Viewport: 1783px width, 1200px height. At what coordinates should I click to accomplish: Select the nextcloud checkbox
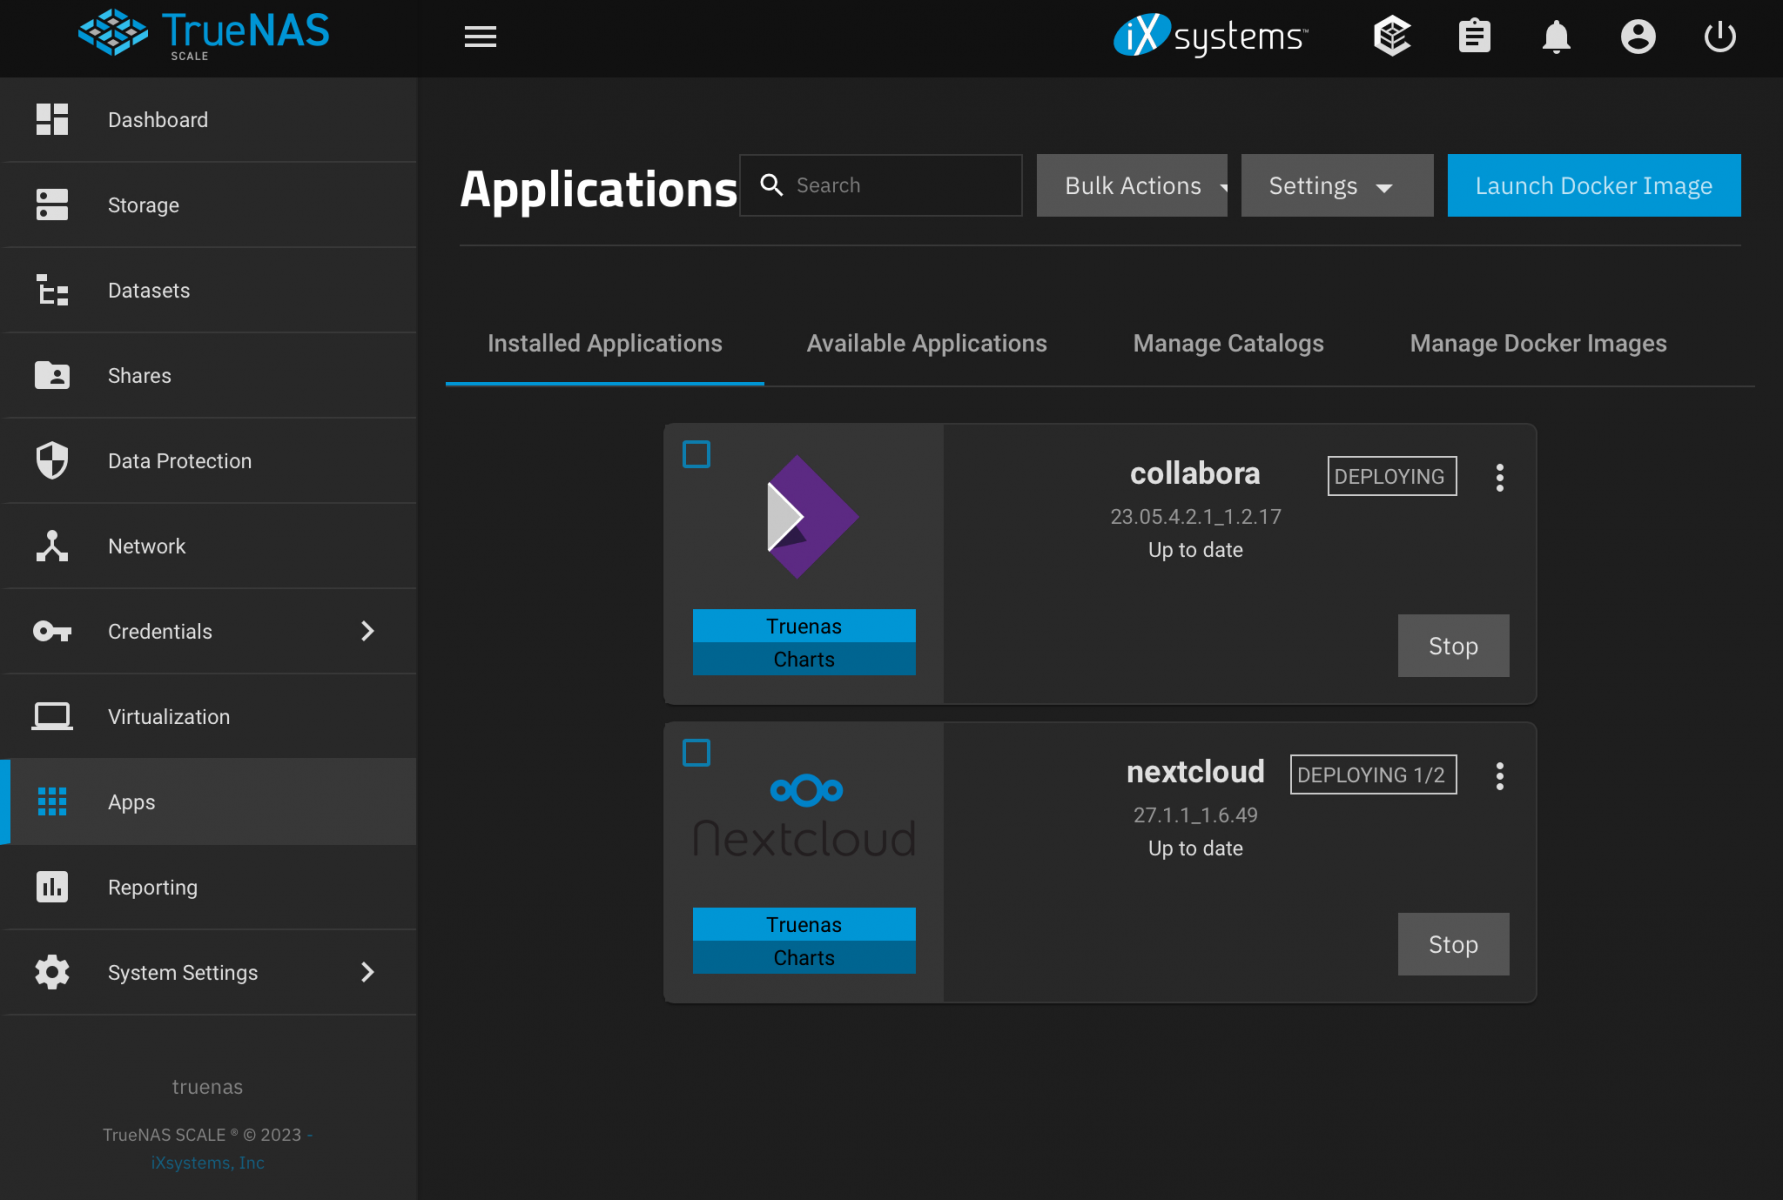coord(696,752)
